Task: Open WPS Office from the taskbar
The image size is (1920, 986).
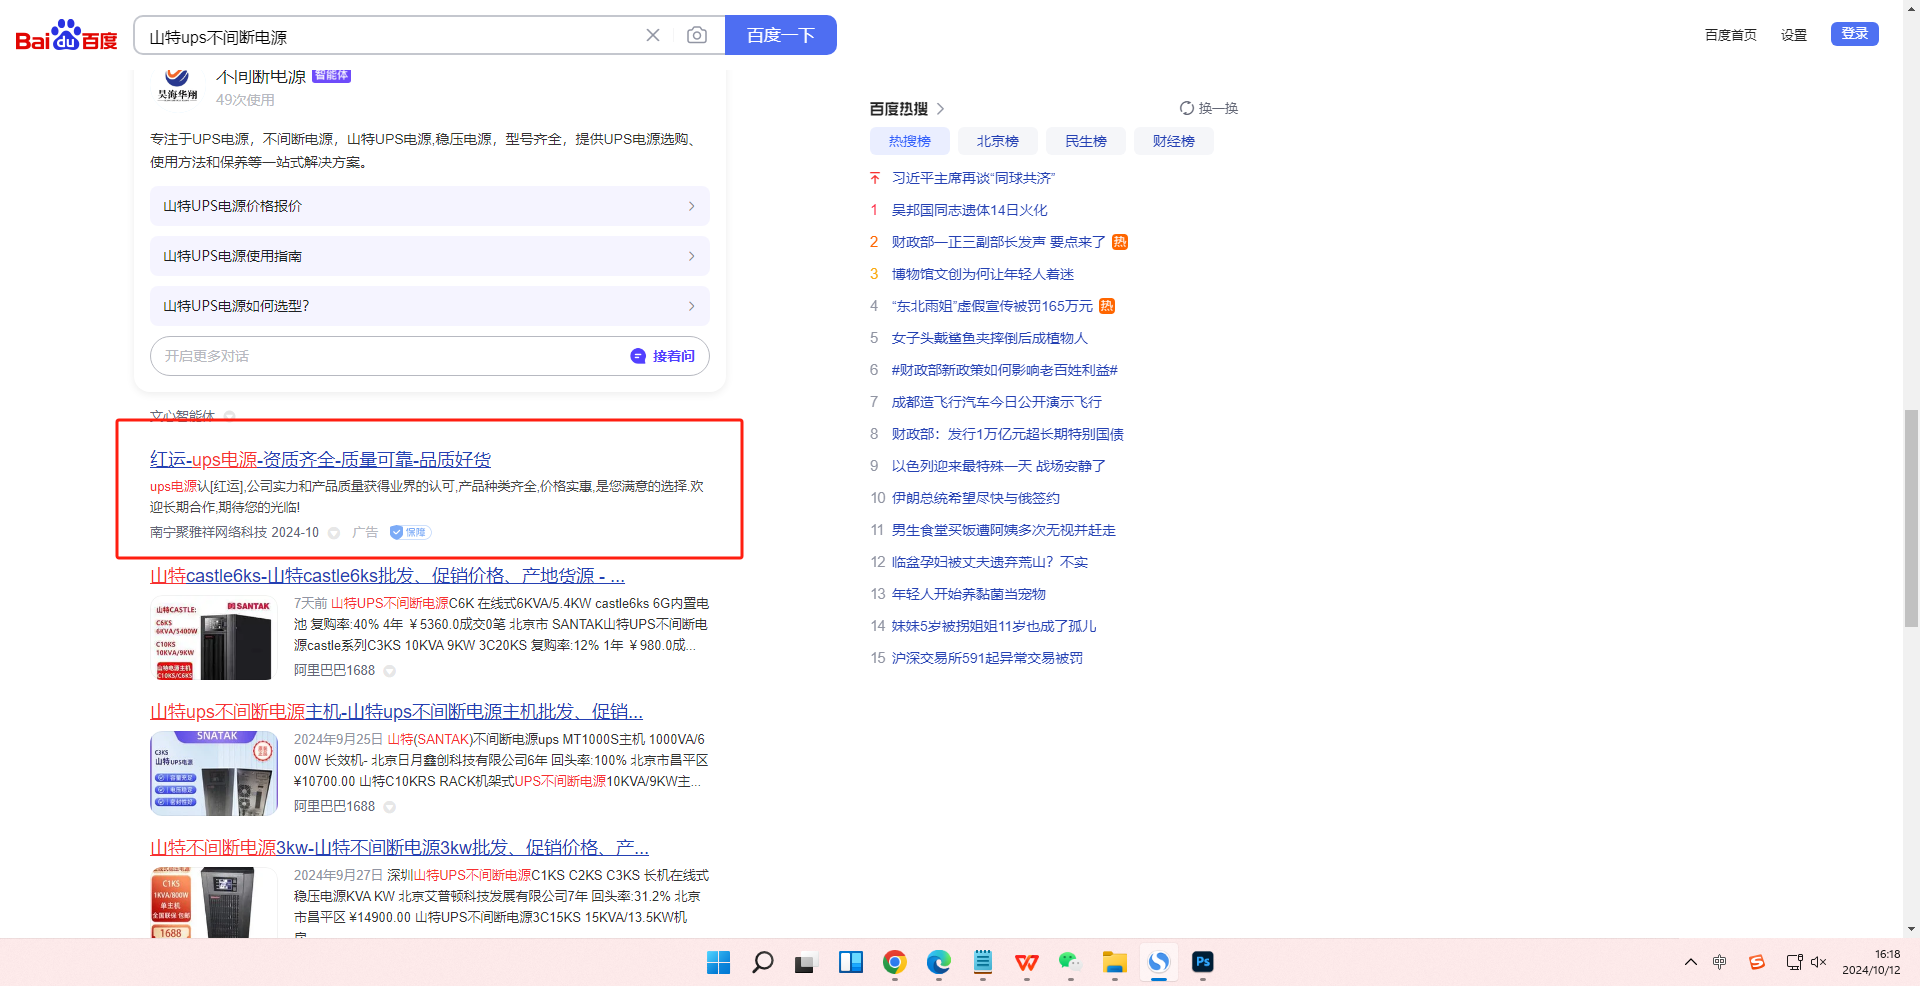Action: (x=1026, y=962)
